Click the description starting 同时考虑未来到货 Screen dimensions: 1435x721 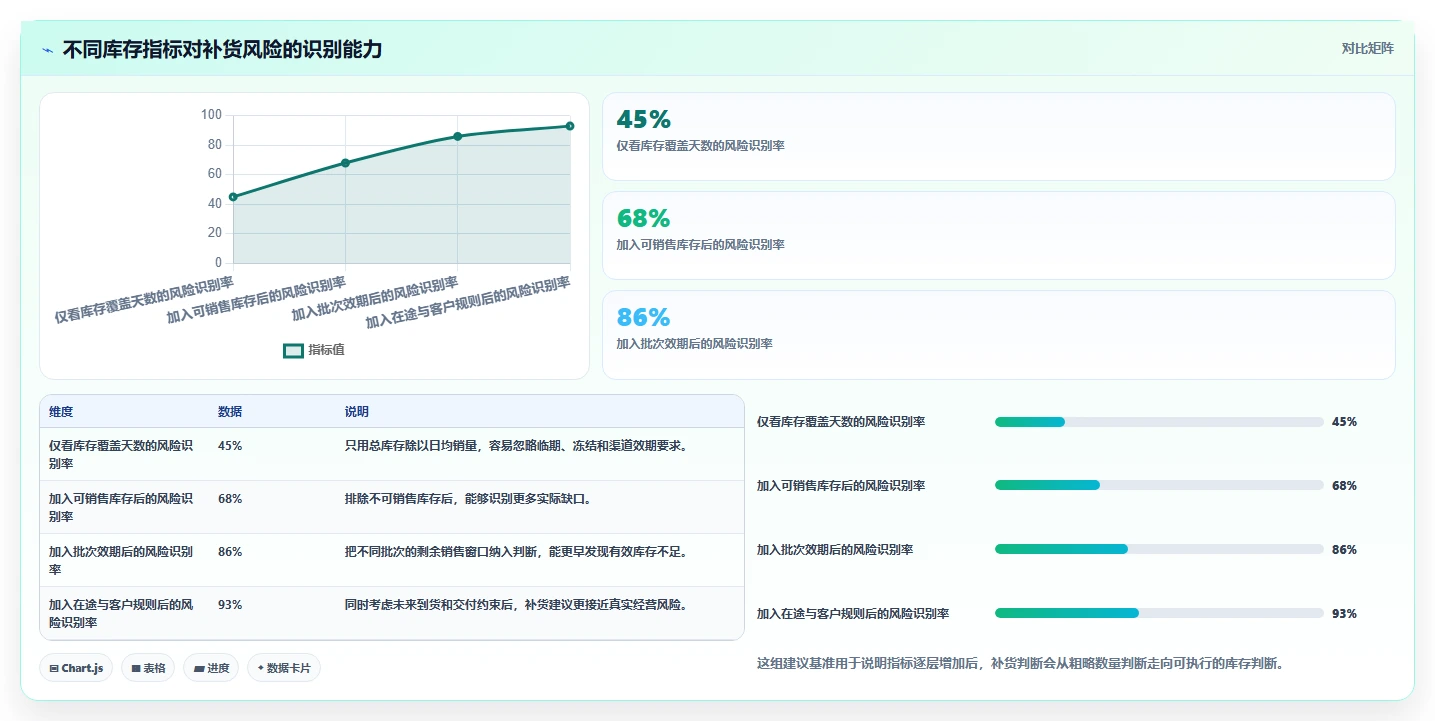tap(516, 604)
